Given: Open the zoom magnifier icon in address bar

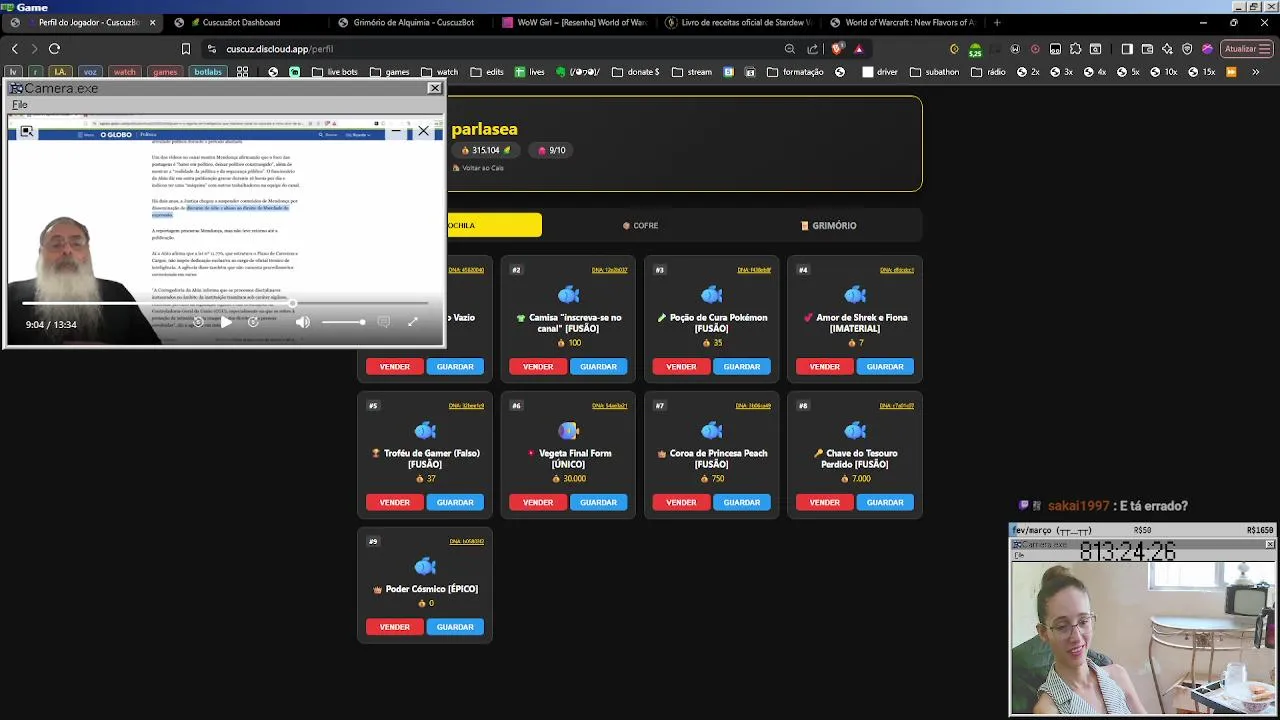Looking at the screenshot, I should pos(790,48).
